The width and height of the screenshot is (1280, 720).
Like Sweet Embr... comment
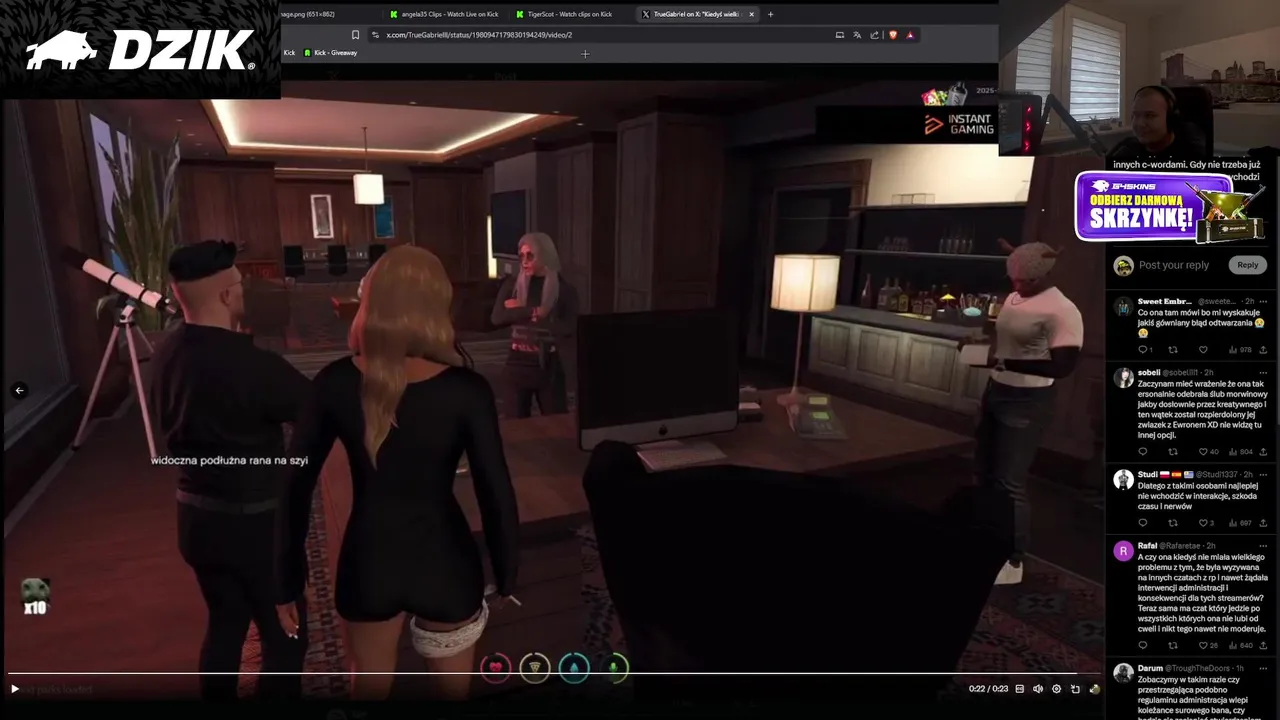coord(1203,350)
